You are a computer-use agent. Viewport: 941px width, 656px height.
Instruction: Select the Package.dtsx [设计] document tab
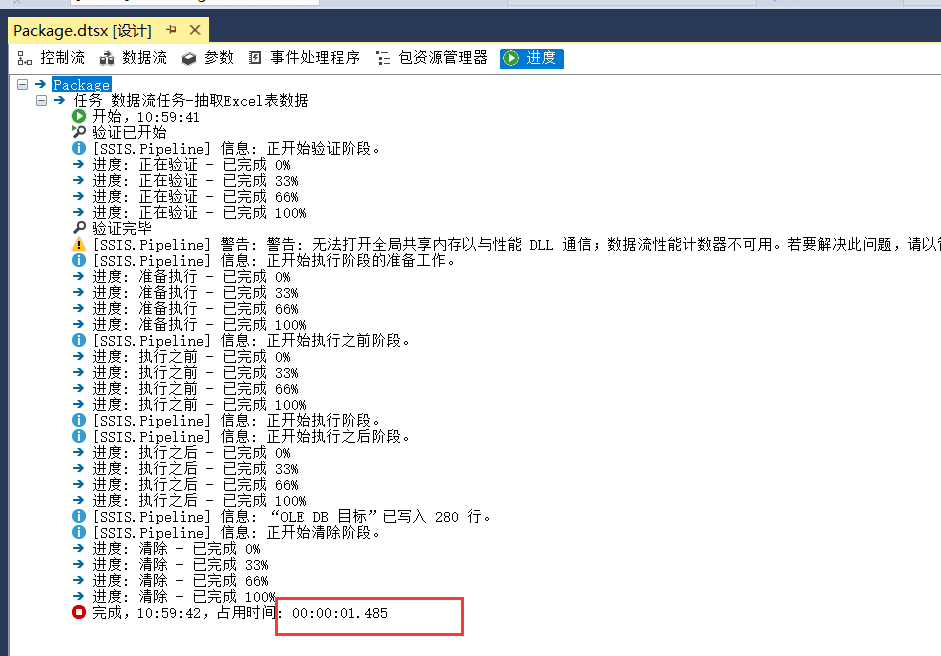coord(82,31)
